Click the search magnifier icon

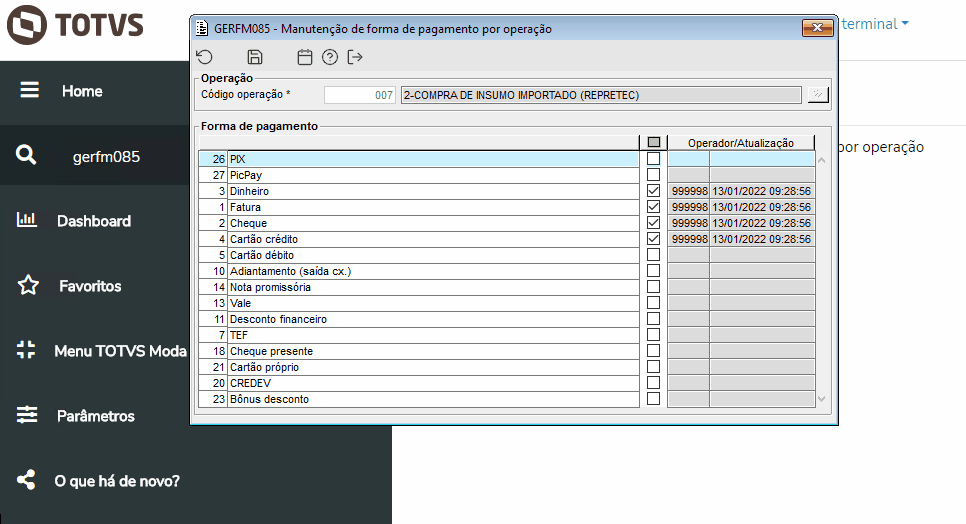(x=26, y=155)
